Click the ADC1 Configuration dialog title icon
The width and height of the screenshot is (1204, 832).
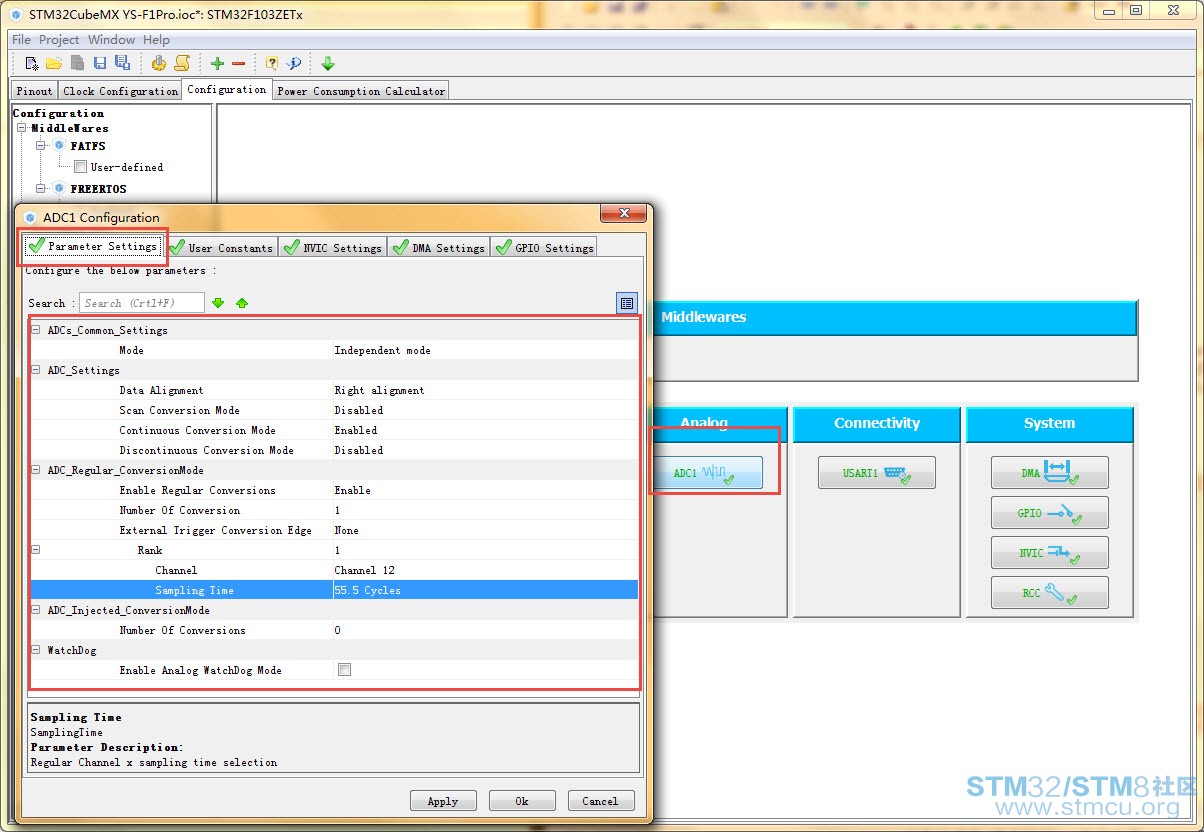(30, 217)
